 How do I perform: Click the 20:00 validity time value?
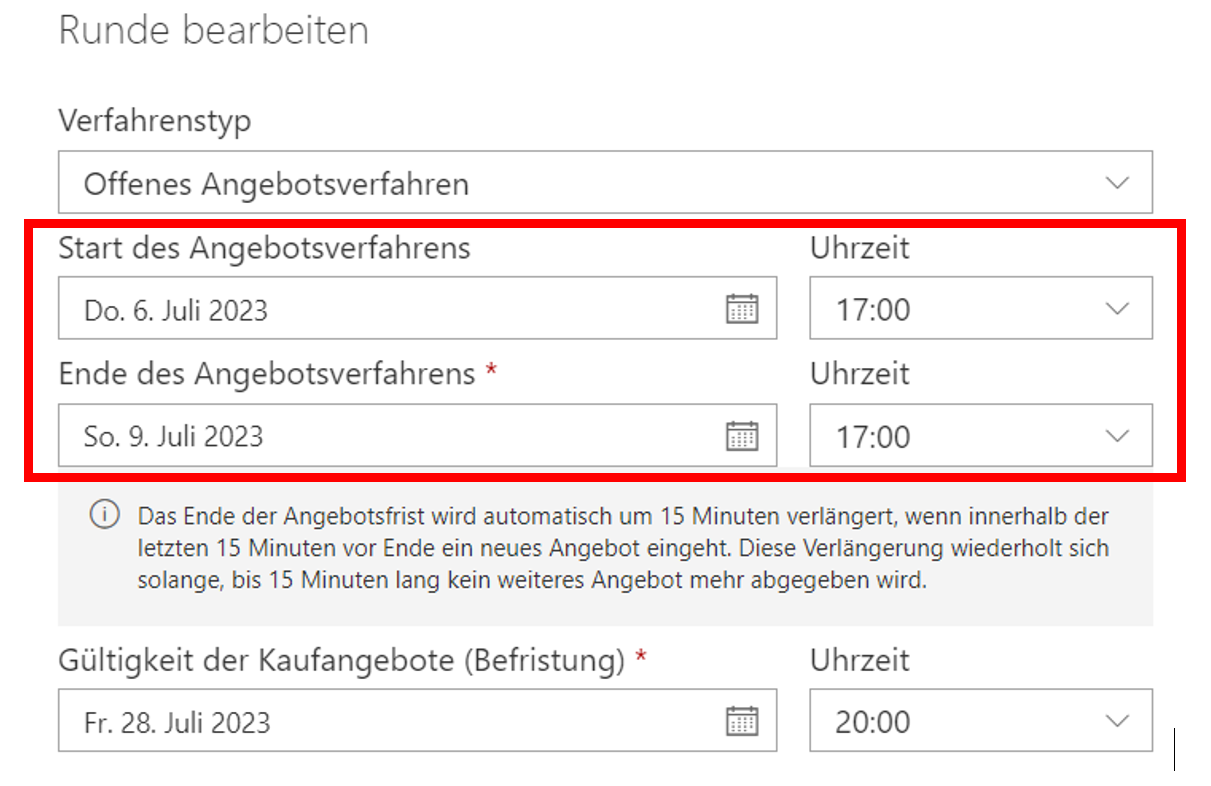pyautogui.click(x=873, y=722)
